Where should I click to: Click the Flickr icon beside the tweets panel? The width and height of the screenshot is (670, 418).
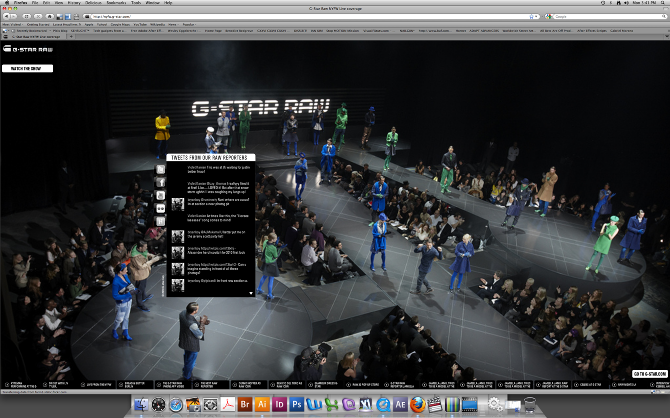[x=160, y=208]
